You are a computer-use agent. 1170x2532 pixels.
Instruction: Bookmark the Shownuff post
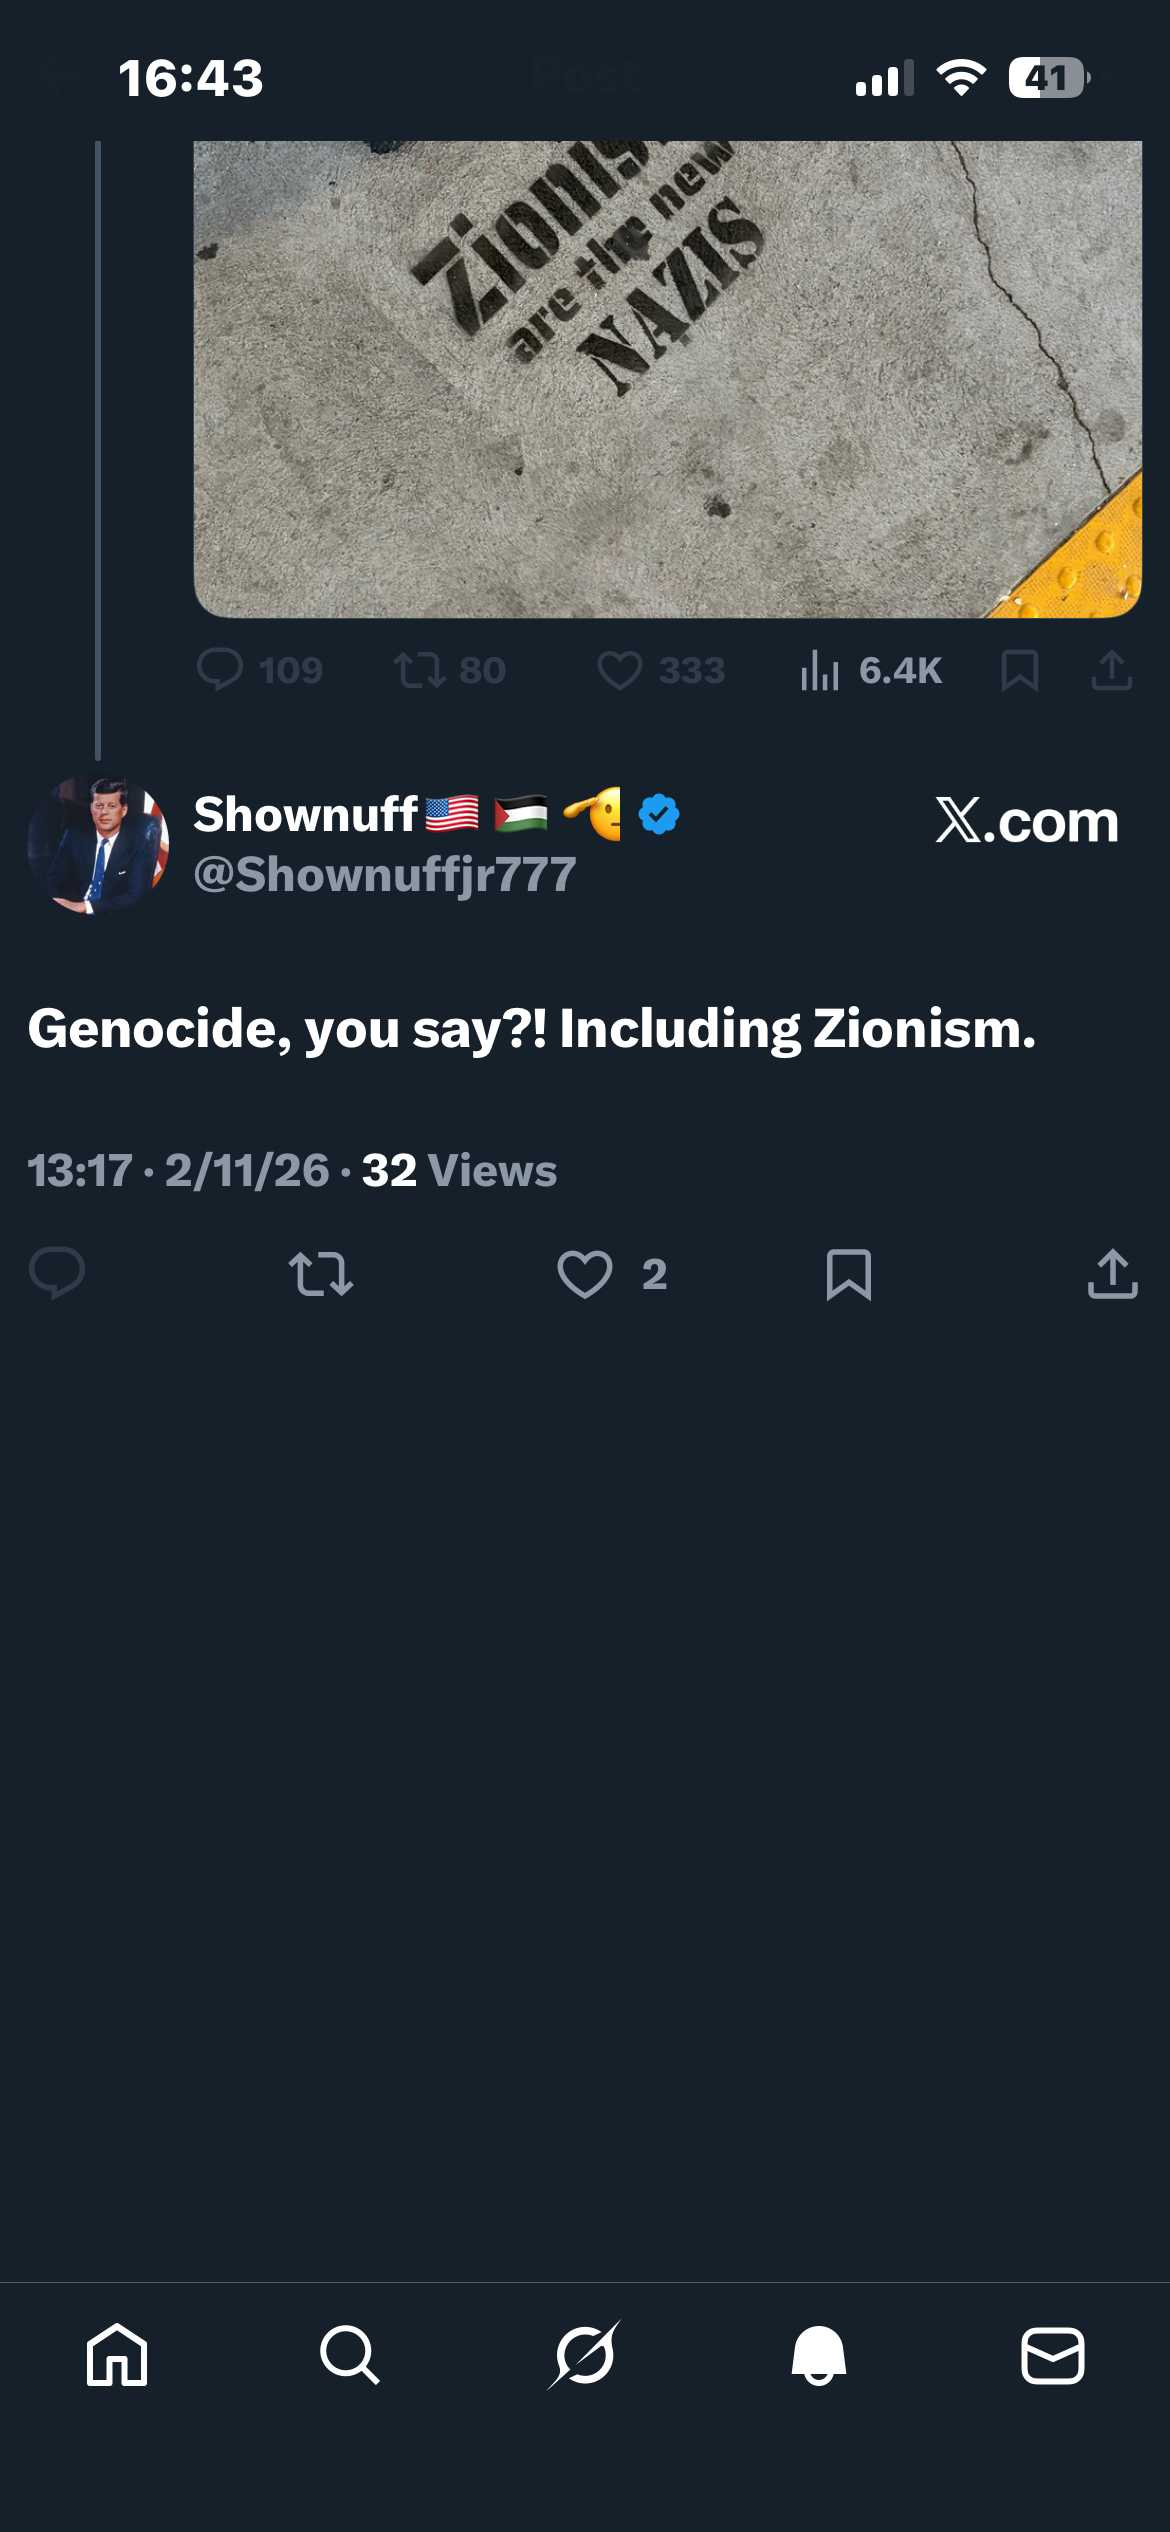tap(849, 1274)
